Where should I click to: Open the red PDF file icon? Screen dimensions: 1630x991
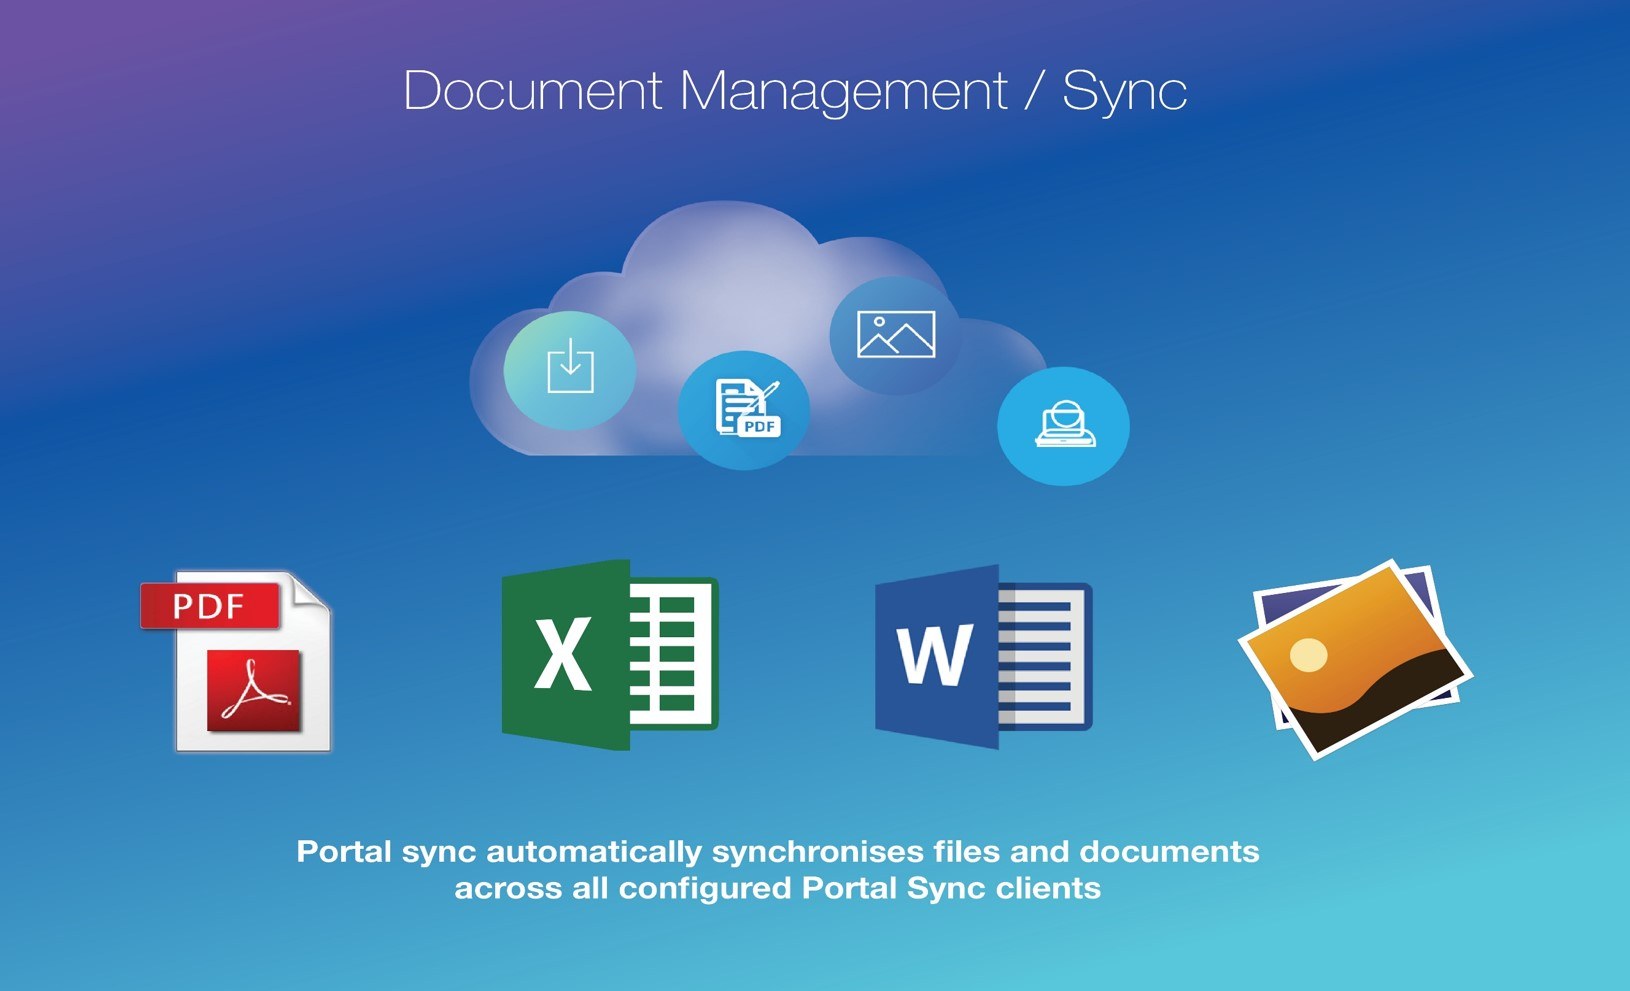point(236,661)
